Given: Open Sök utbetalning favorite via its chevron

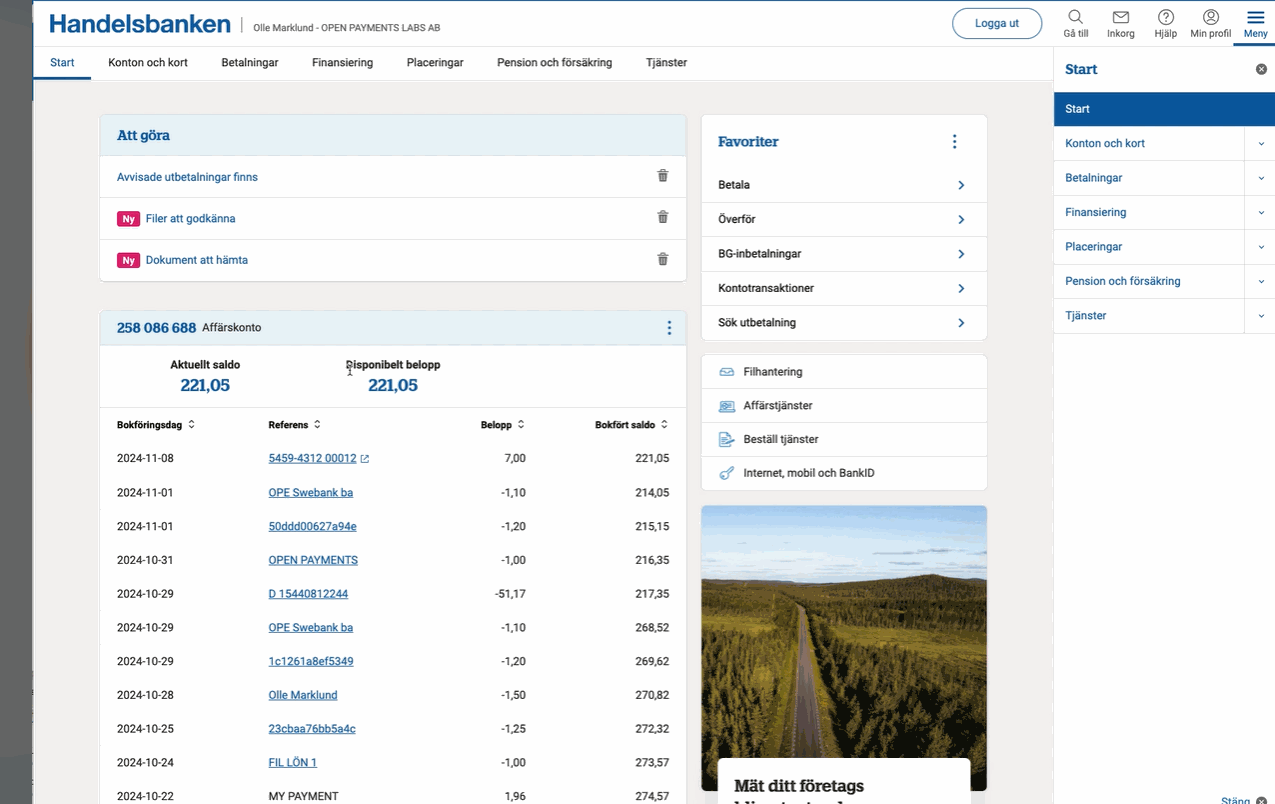Looking at the screenshot, I should [x=961, y=323].
